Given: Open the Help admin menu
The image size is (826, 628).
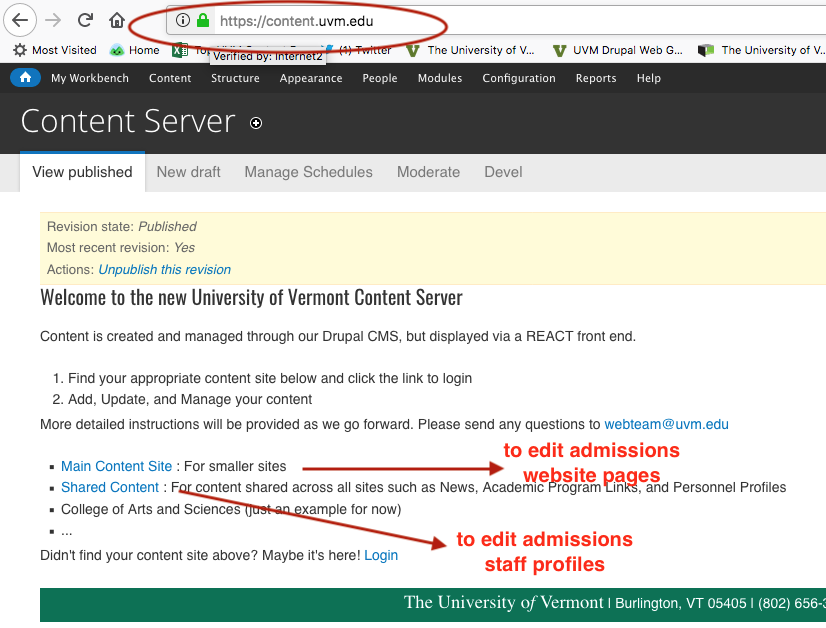Looking at the screenshot, I should tap(648, 78).
